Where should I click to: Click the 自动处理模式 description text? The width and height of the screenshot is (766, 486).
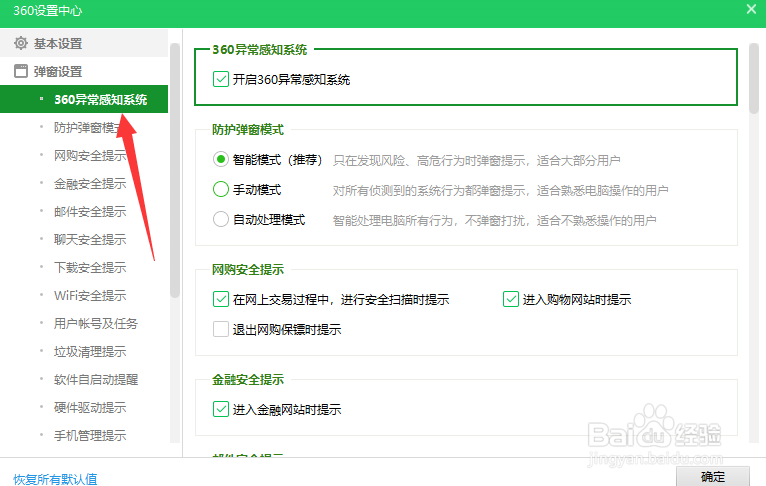pyautogui.click(x=494, y=220)
